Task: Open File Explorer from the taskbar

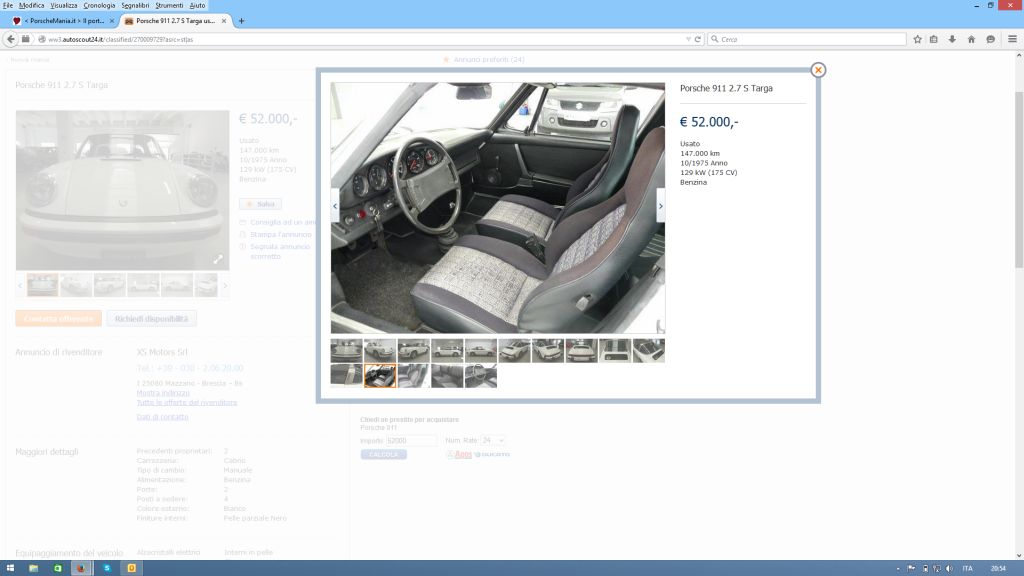Action: [33, 568]
